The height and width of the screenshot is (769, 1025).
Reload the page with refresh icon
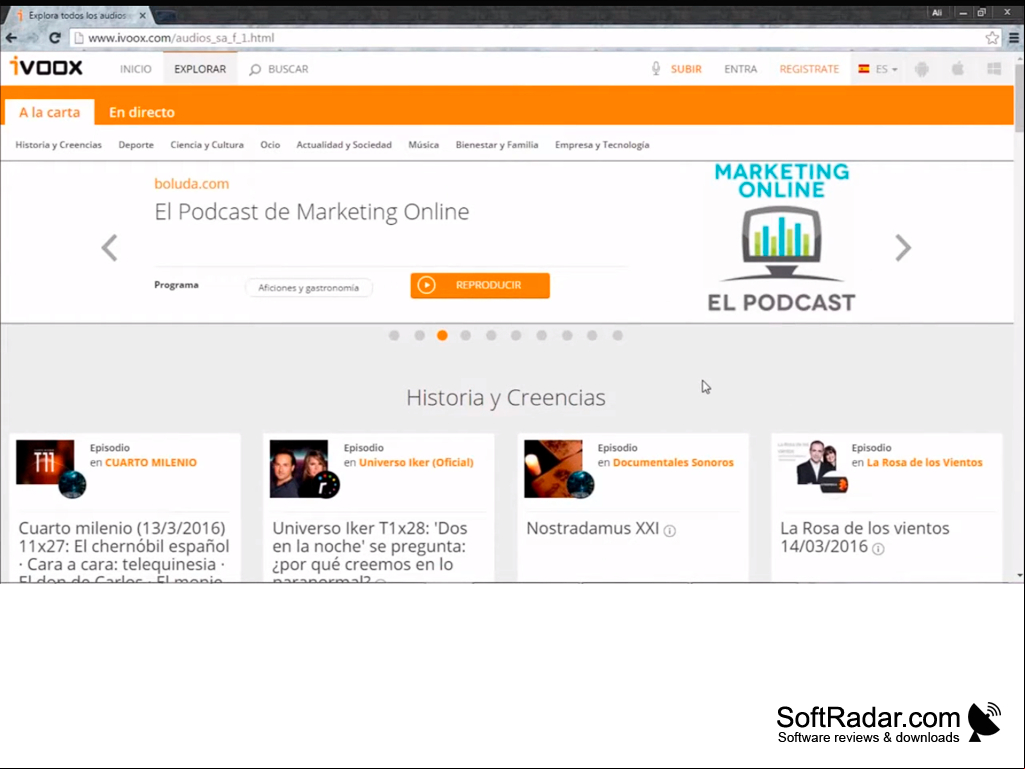(55, 38)
